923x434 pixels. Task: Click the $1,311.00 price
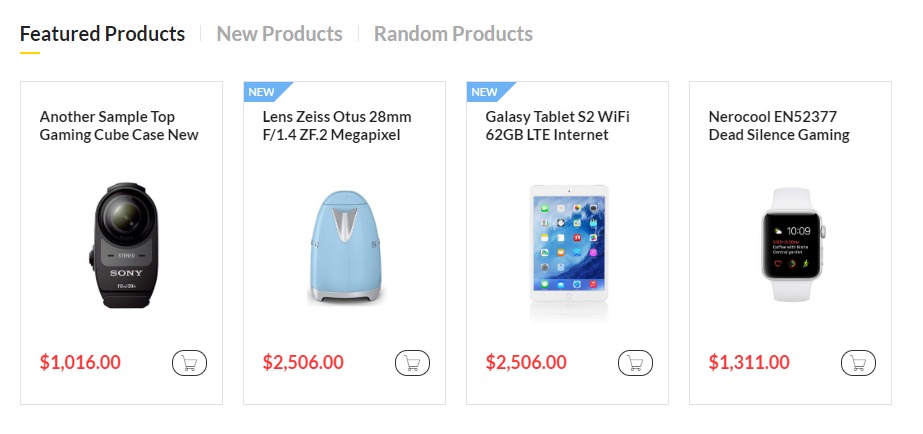(x=749, y=363)
